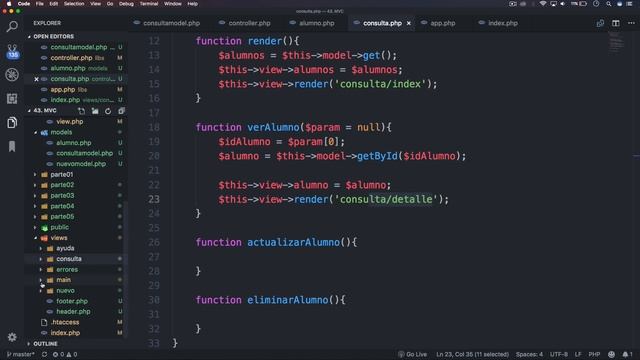
Task: Open the Manage settings gear icon
Action: pyautogui.click(x=12, y=337)
